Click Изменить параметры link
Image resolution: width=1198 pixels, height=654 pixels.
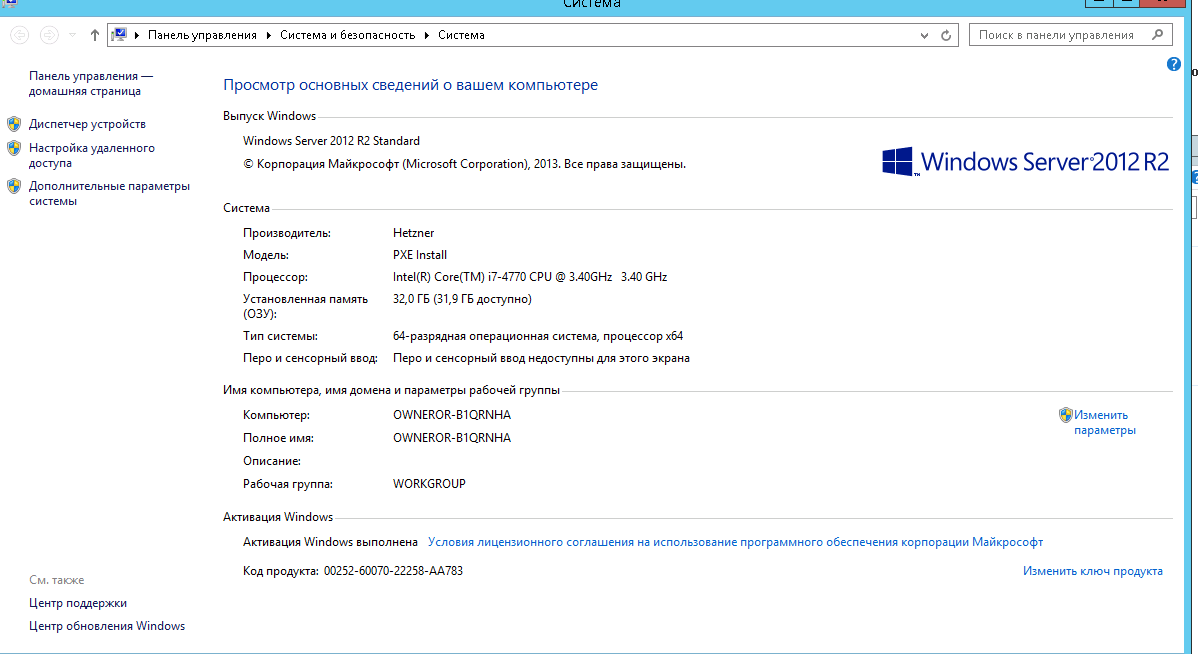tap(1105, 423)
